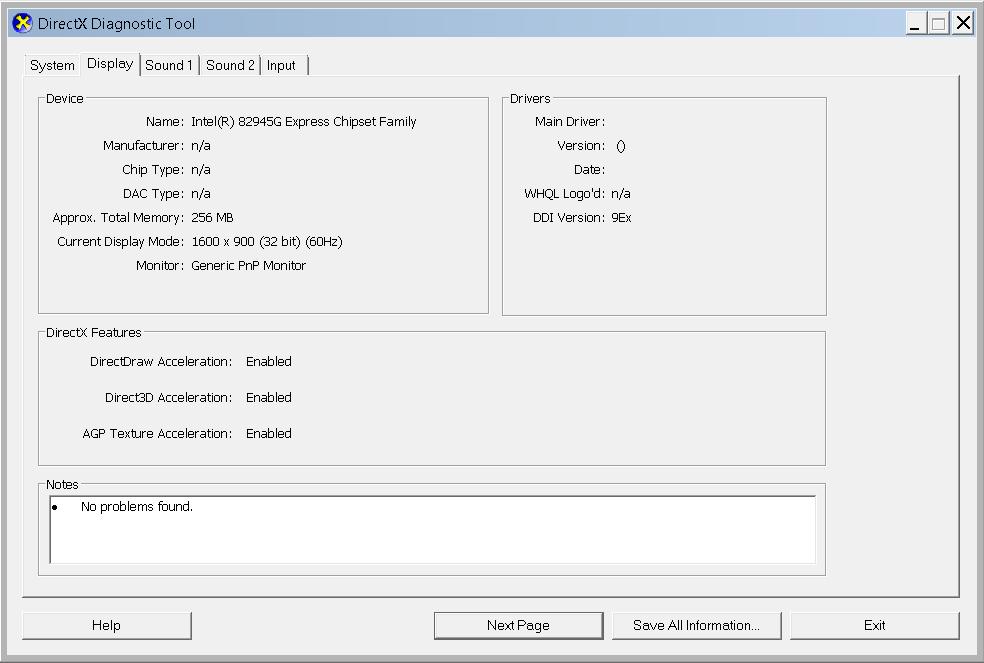Click the Drivers 'Date:' label
The image size is (984, 663).
click(589, 170)
